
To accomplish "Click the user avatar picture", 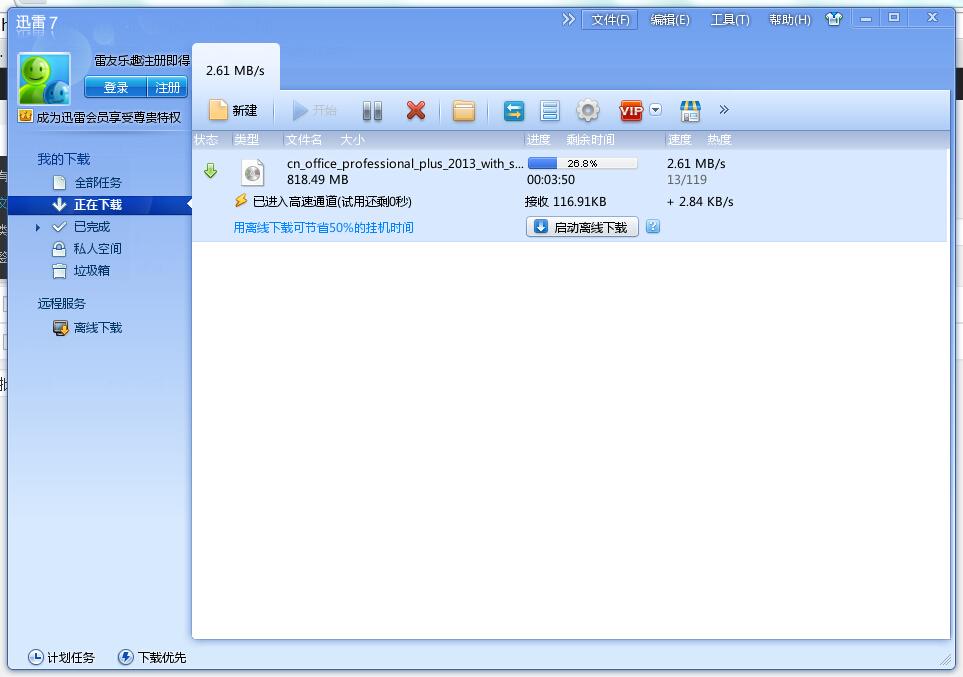I will [44, 79].
